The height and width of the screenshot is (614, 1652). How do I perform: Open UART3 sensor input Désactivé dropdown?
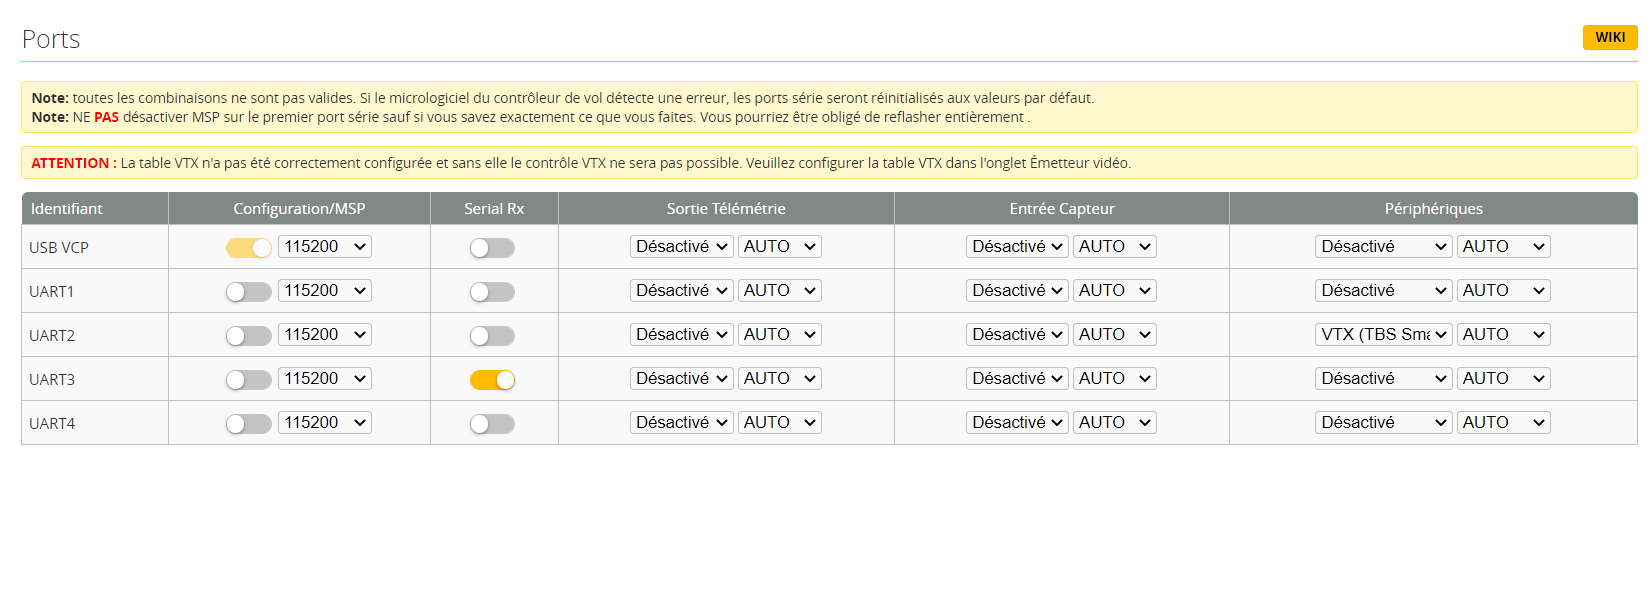[1017, 379]
